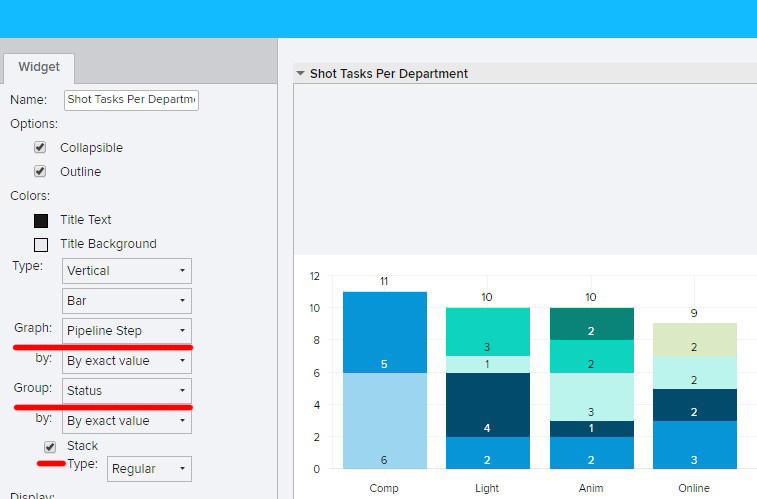Expand the Pipeline Step graph dropdown
757x499 pixels.
point(127,330)
